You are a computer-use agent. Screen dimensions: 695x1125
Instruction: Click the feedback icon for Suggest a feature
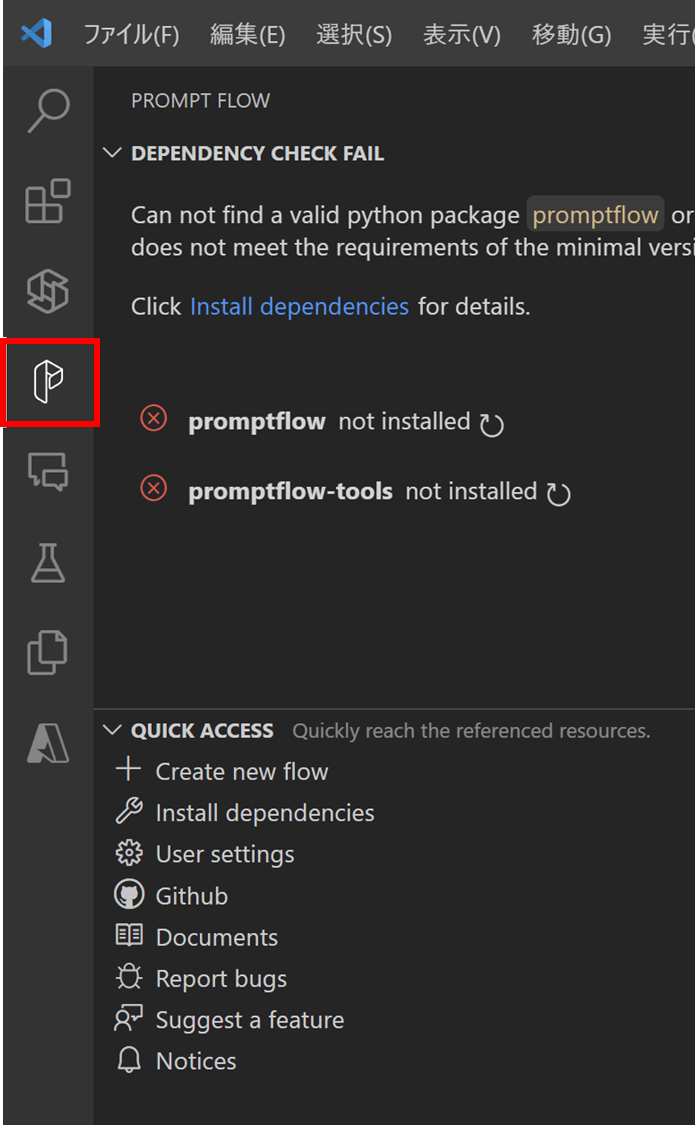point(129,1019)
